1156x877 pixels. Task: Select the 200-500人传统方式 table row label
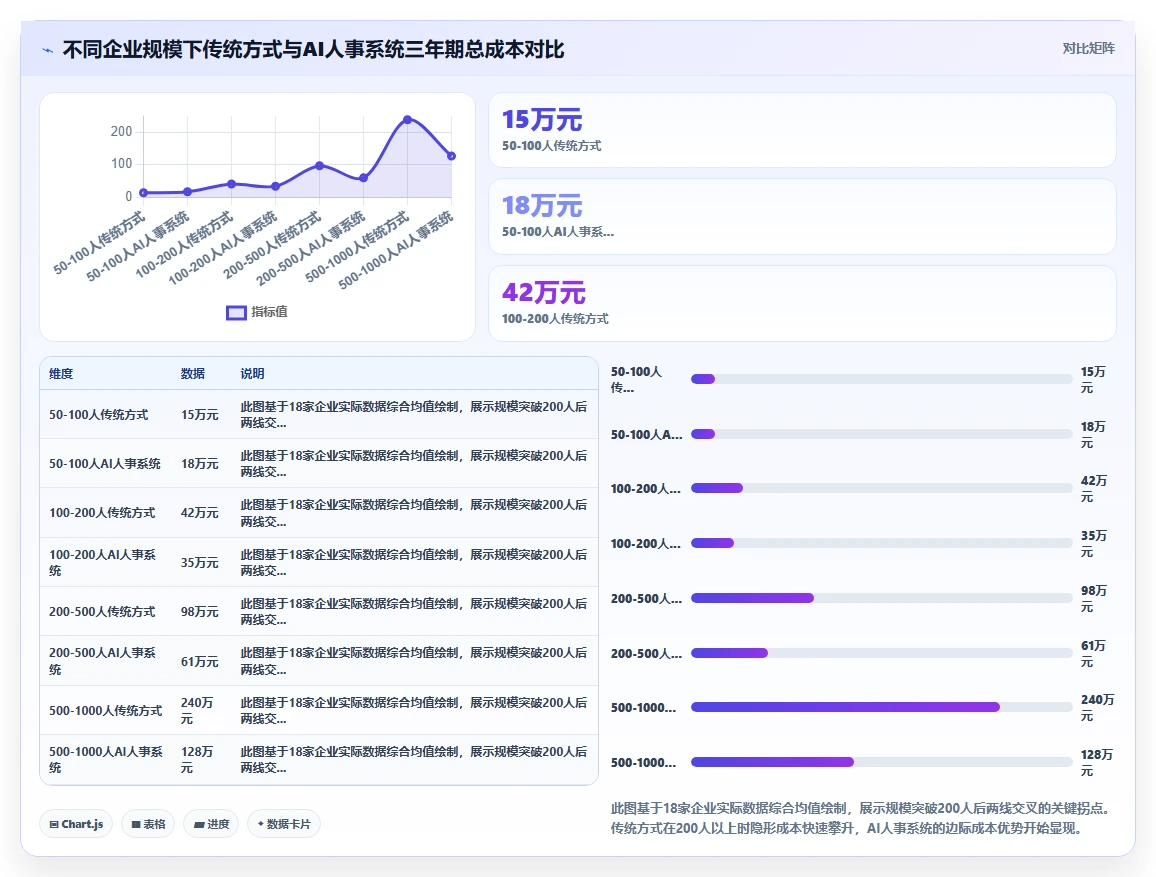[x=102, y=612]
